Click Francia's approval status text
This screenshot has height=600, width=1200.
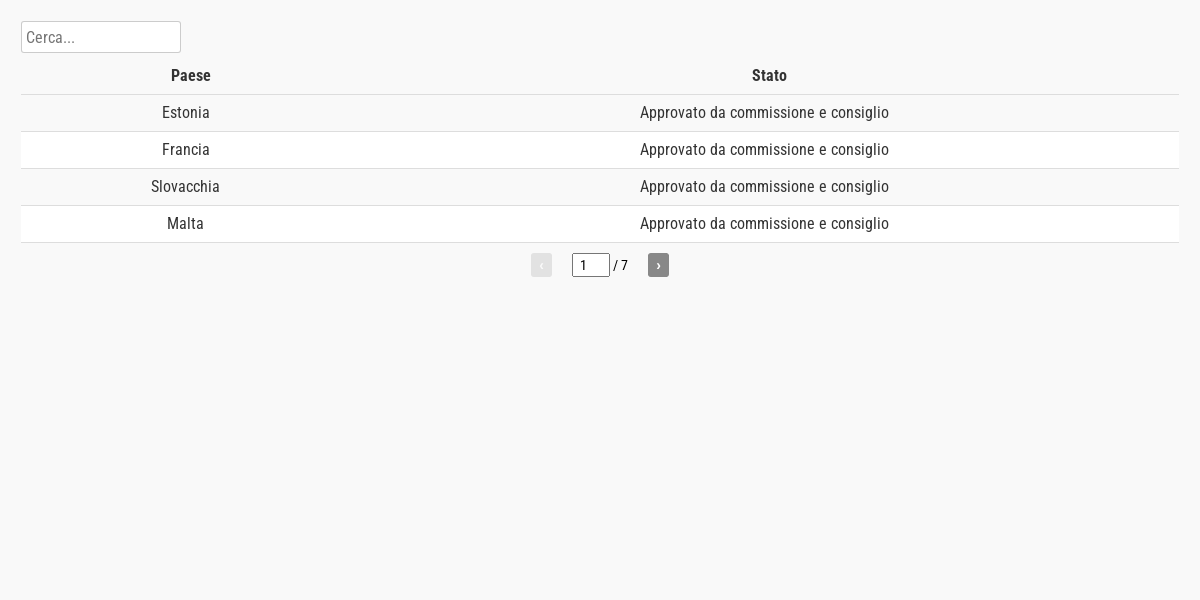coord(764,150)
